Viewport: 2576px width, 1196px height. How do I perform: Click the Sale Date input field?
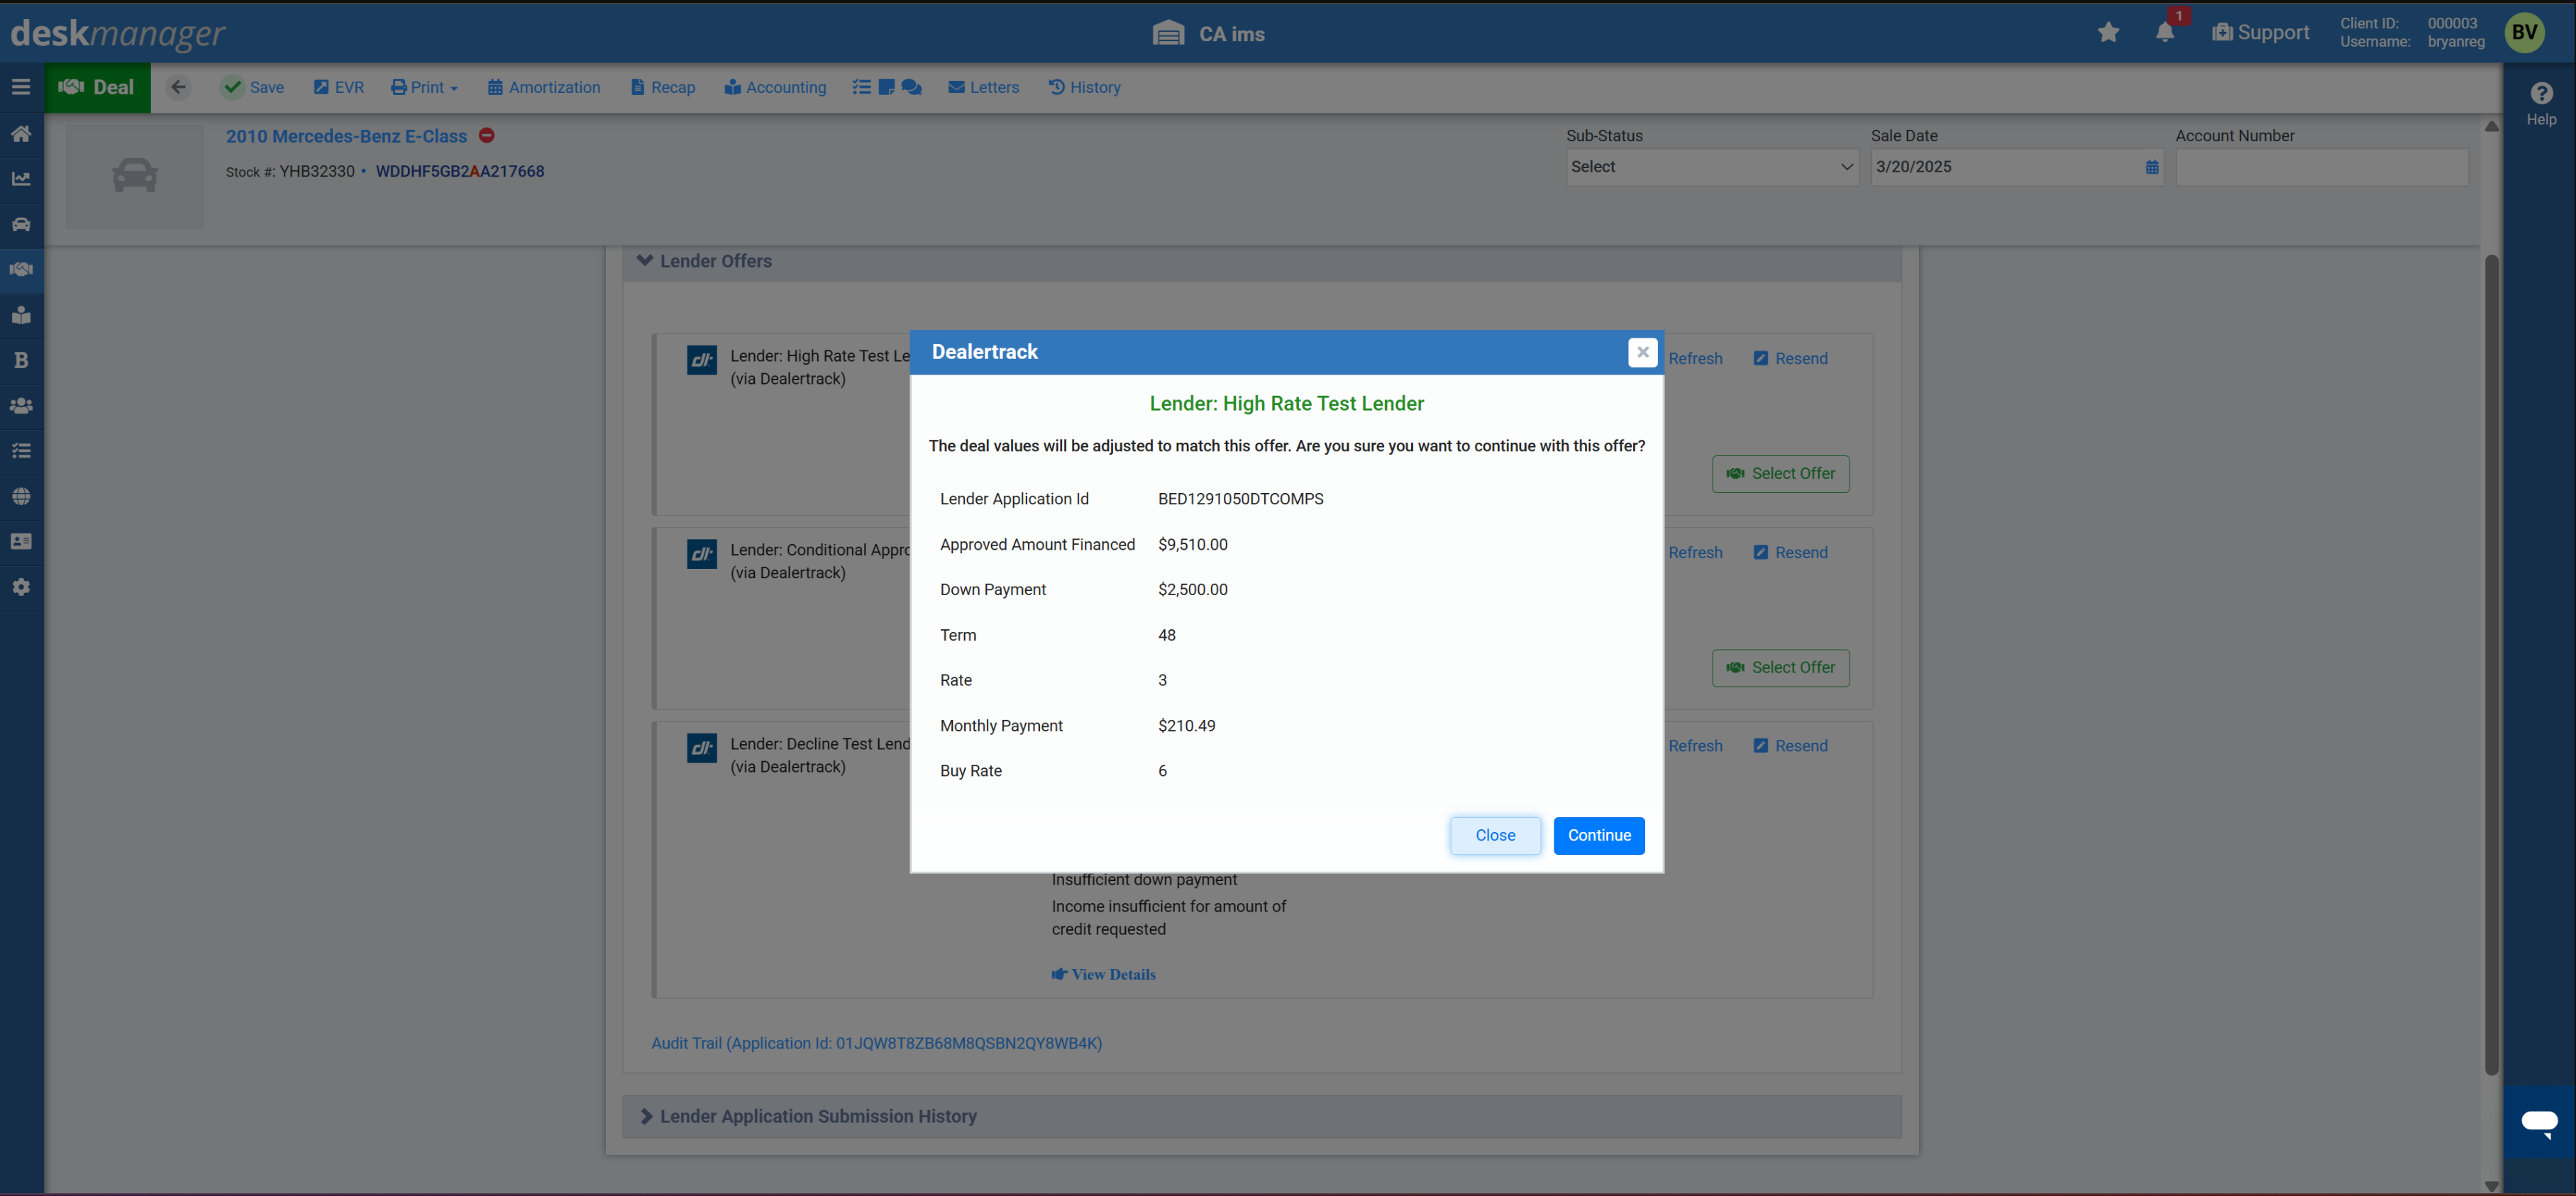pyautogui.click(x=2016, y=167)
